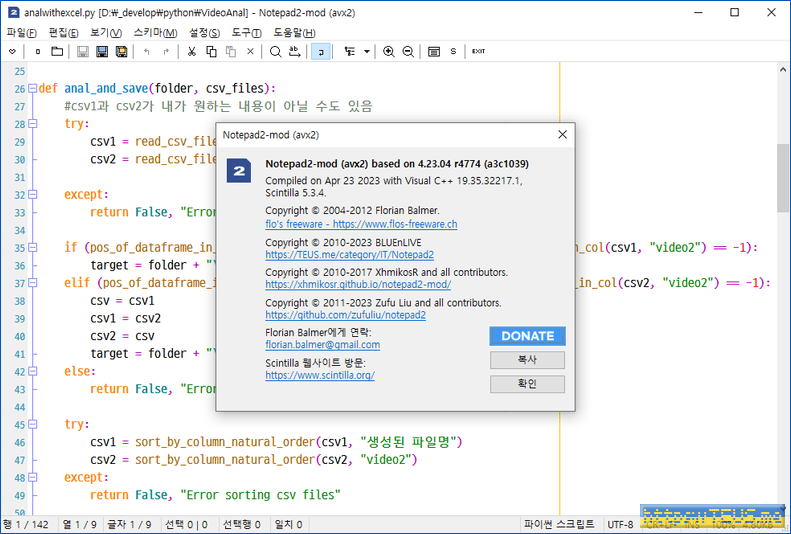791x534 pixels.
Task: Open the 파일(F) menu
Action: click(x=22, y=33)
